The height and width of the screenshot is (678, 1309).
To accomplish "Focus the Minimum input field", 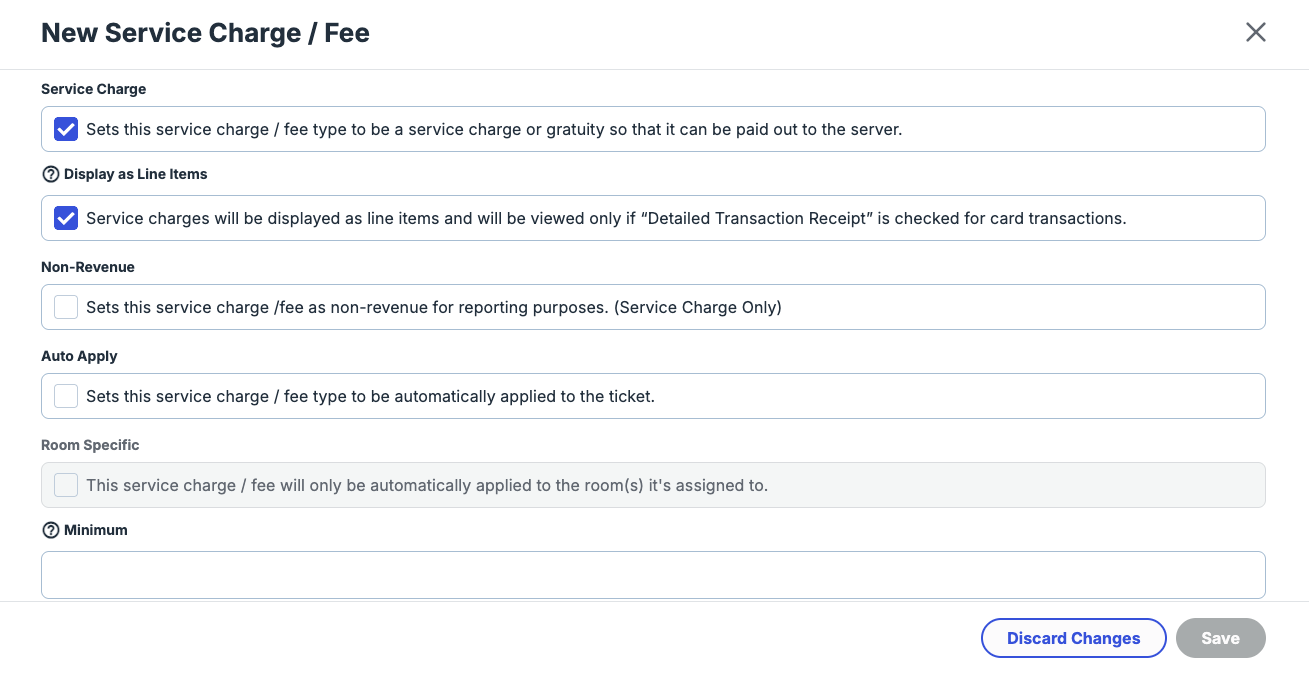I will click(x=653, y=574).
